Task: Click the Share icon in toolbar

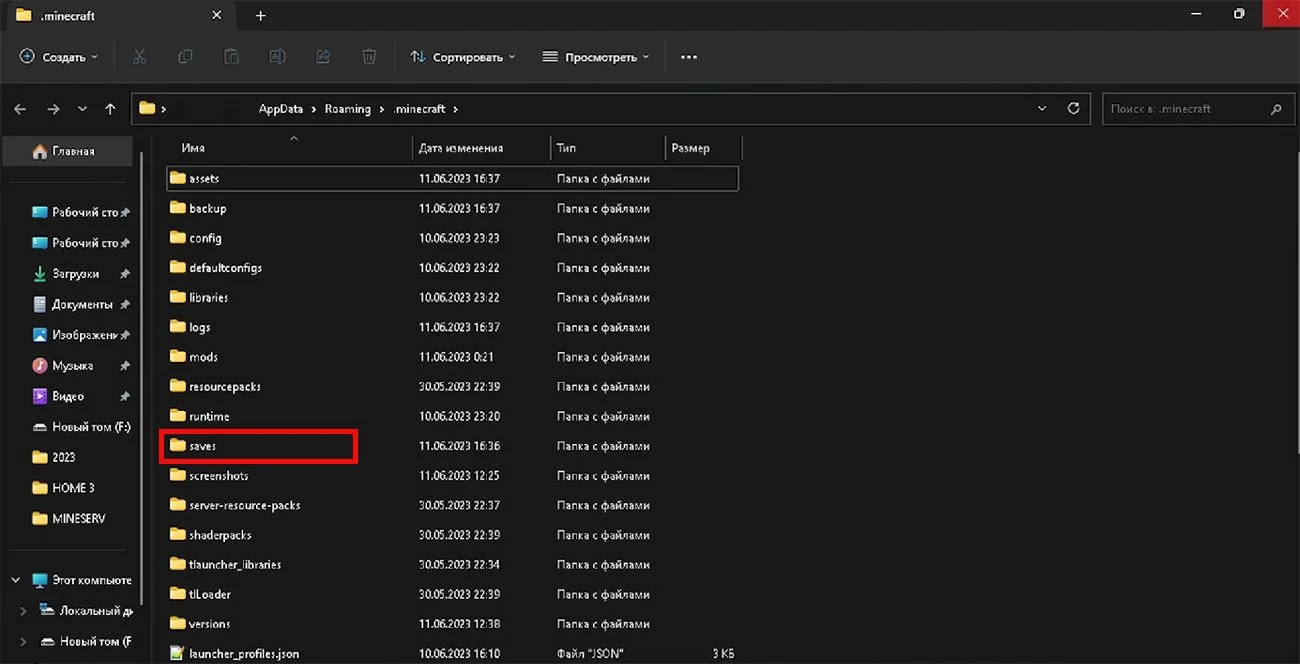Action: pyautogui.click(x=324, y=57)
